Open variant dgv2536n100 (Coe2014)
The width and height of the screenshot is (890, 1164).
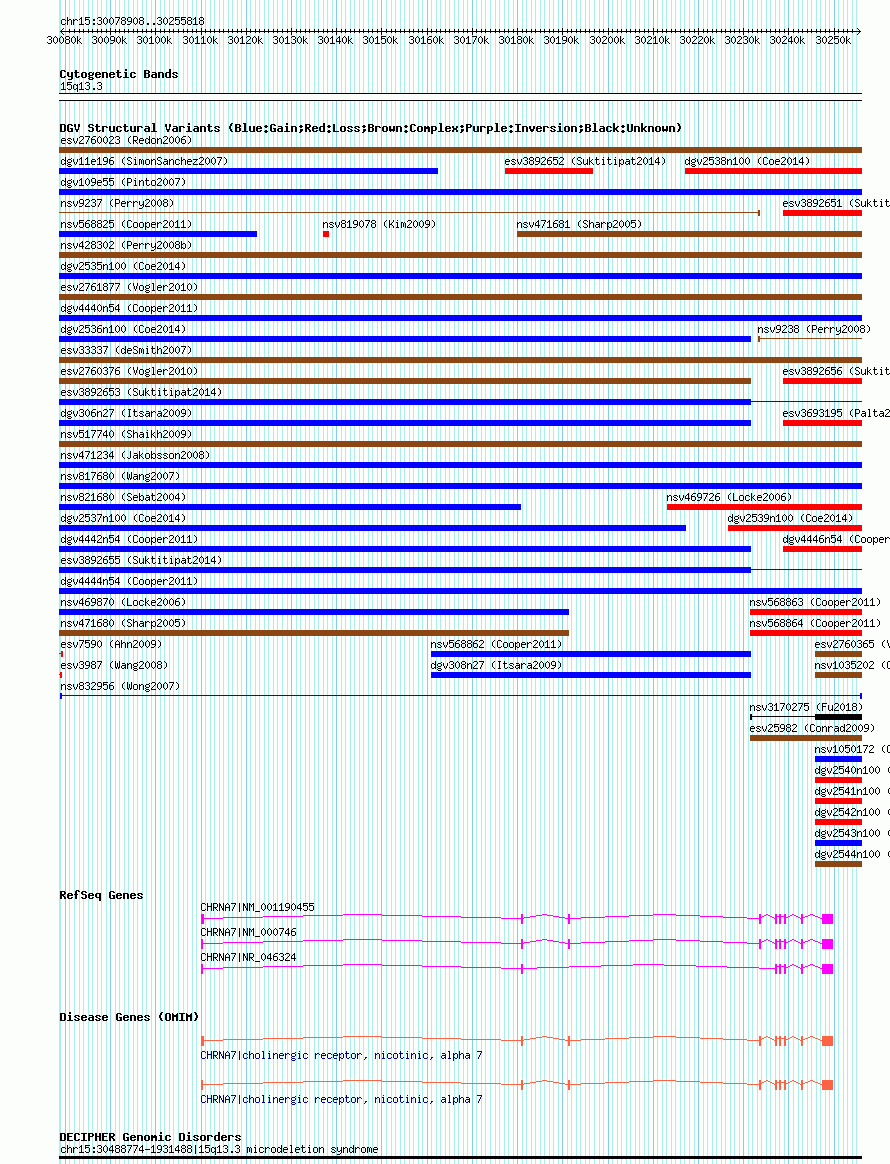tap(123, 329)
